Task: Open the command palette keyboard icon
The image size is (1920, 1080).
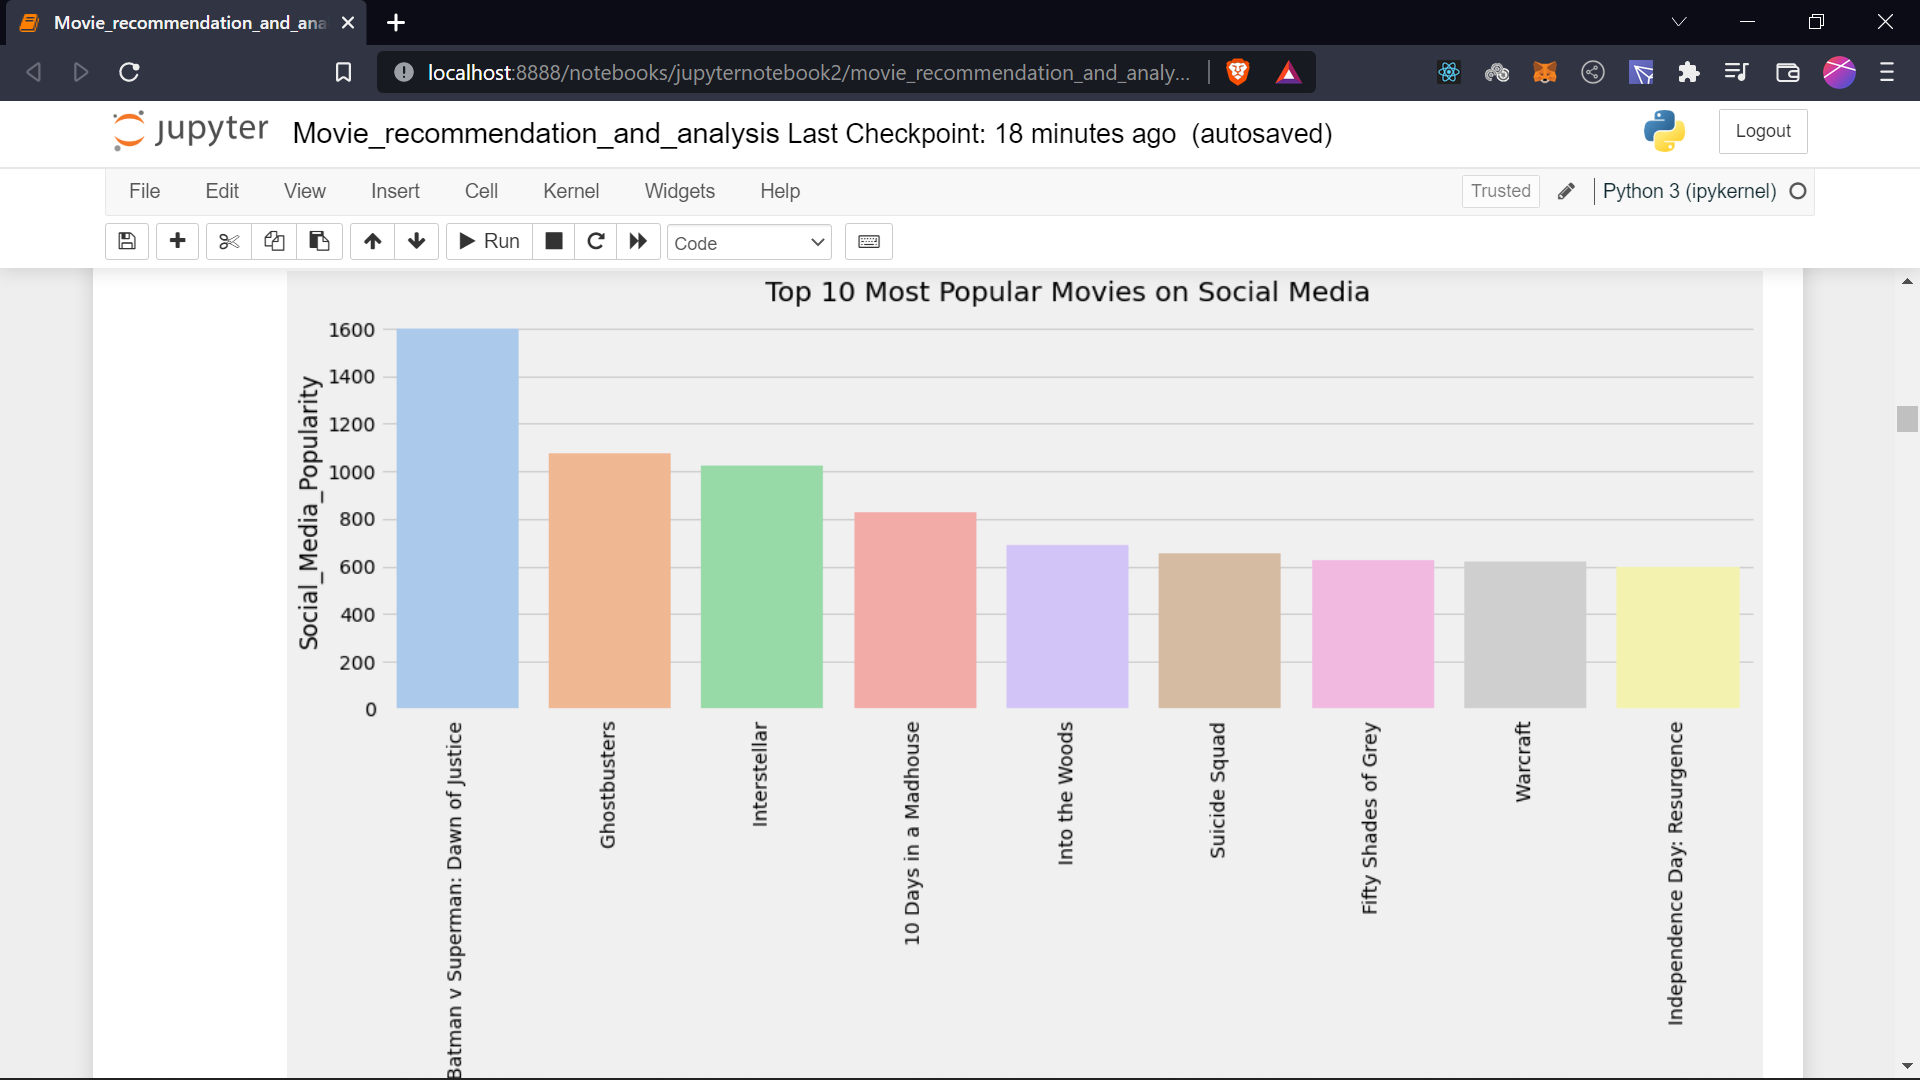Action: [868, 241]
